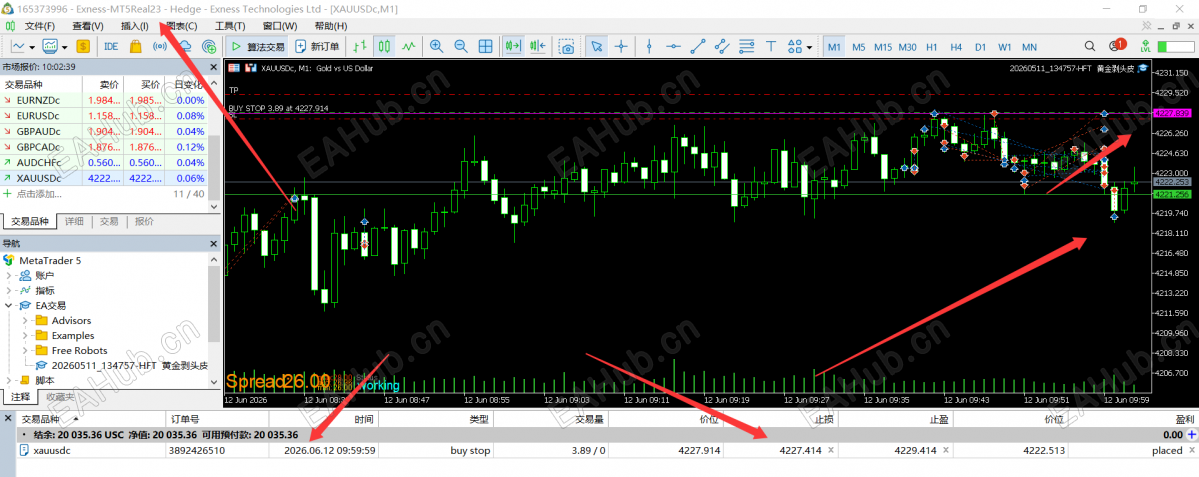The width and height of the screenshot is (1199, 477).
Task: Expand the Free Robots folder
Action: 25,350
